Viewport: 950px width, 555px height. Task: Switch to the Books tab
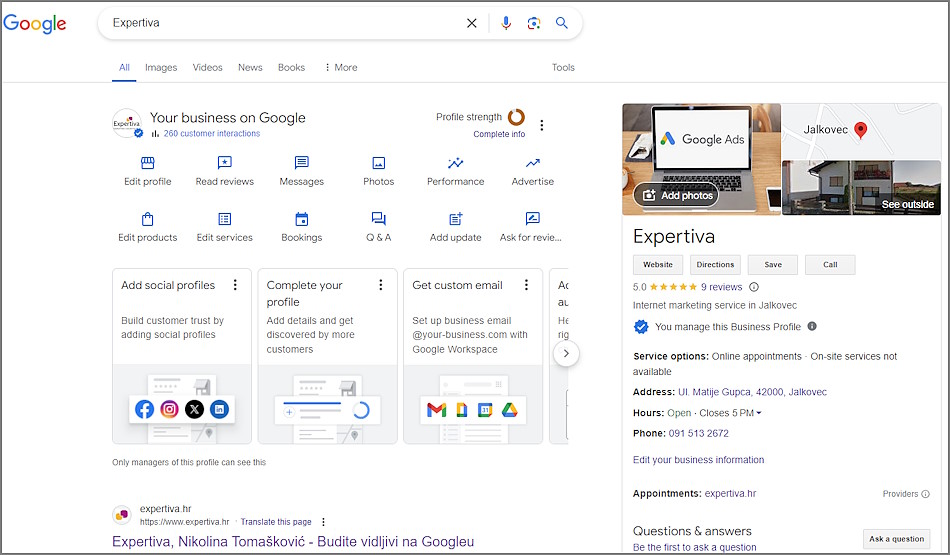(x=291, y=67)
